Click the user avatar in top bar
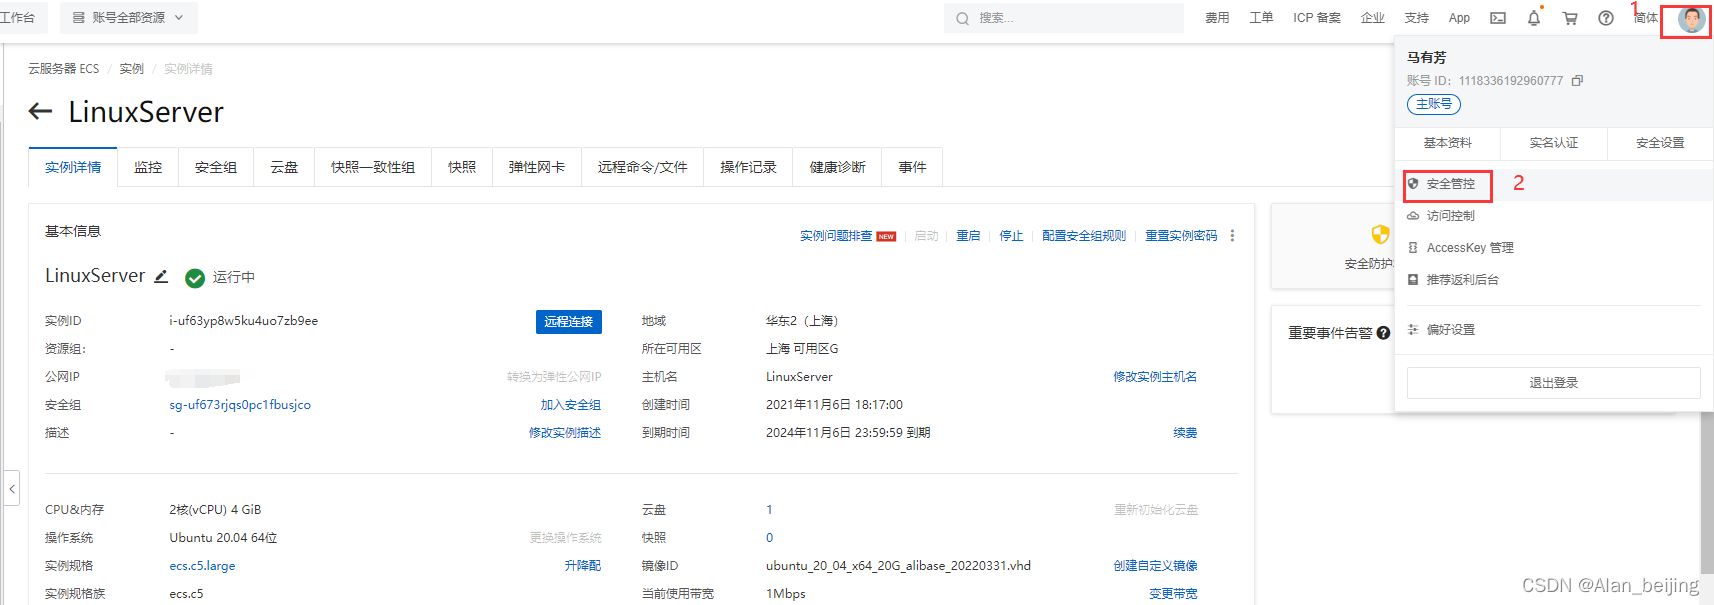Image resolution: width=1714 pixels, height=605 pixels. [1691, 19]
